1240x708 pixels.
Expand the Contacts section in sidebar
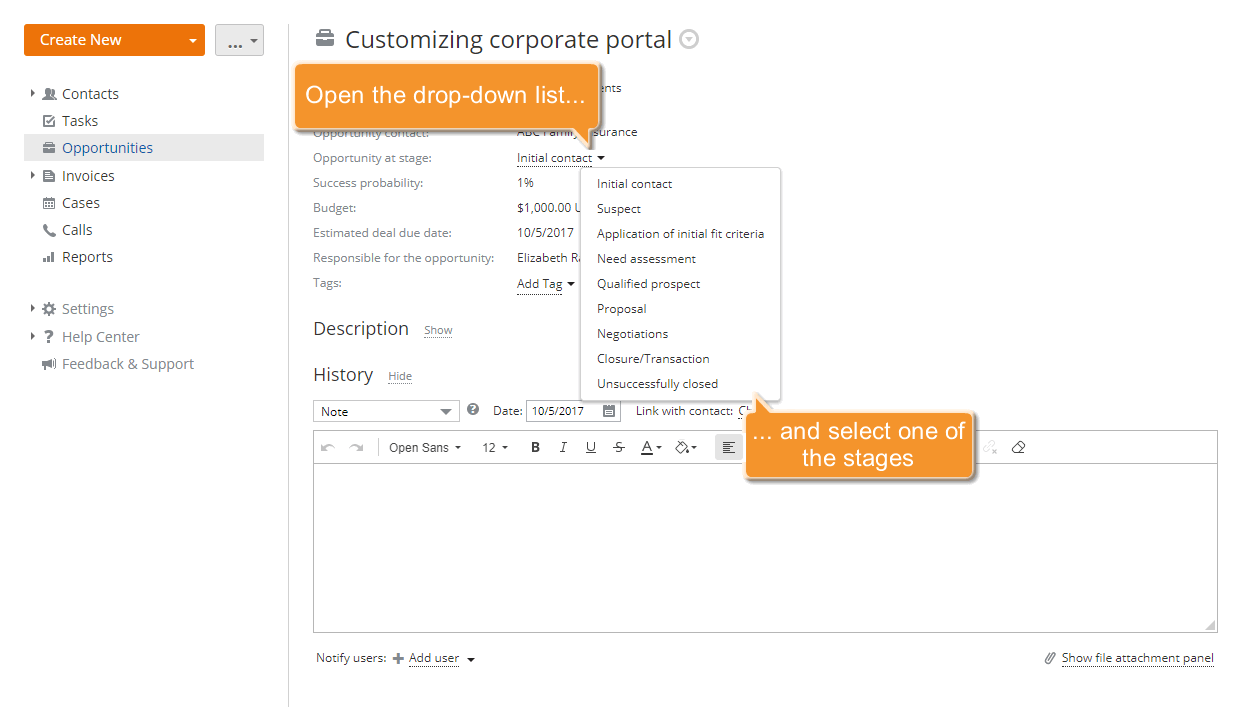(x=31, y=93)
